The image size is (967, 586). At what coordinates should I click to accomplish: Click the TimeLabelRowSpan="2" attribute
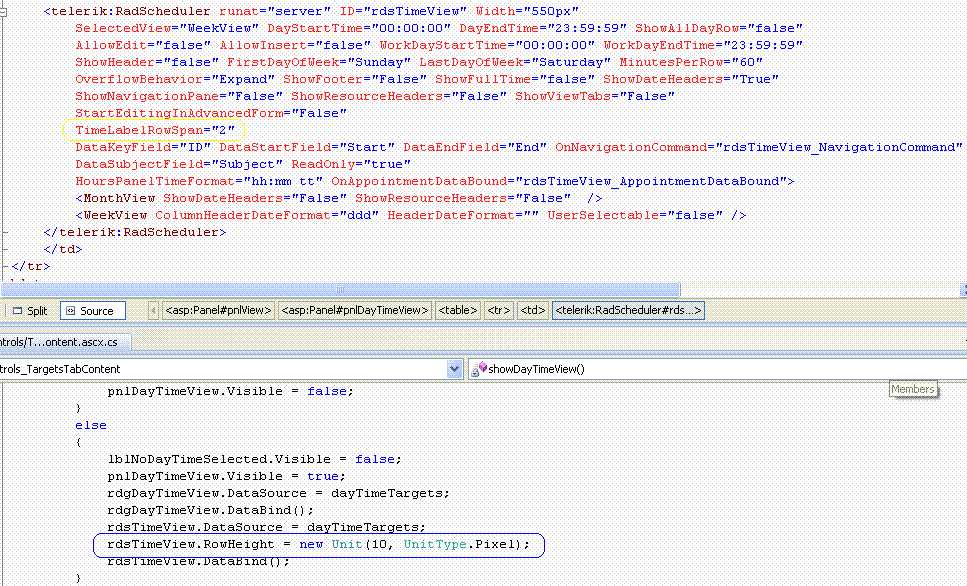pyautogui.click(x=155, y=130)
